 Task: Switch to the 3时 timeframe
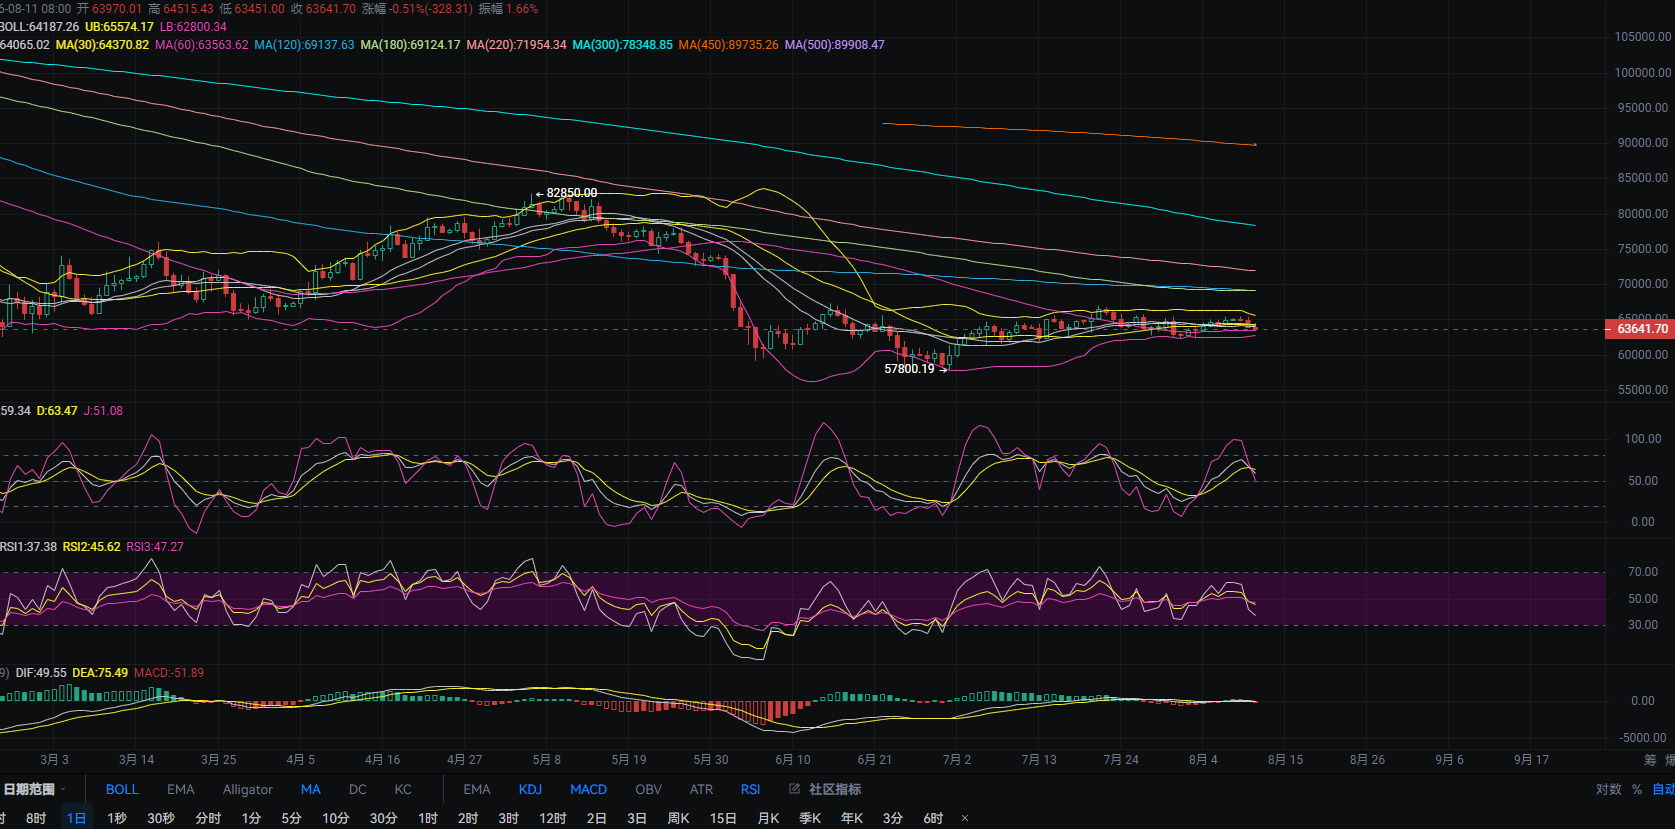click(x=509, y=818)
